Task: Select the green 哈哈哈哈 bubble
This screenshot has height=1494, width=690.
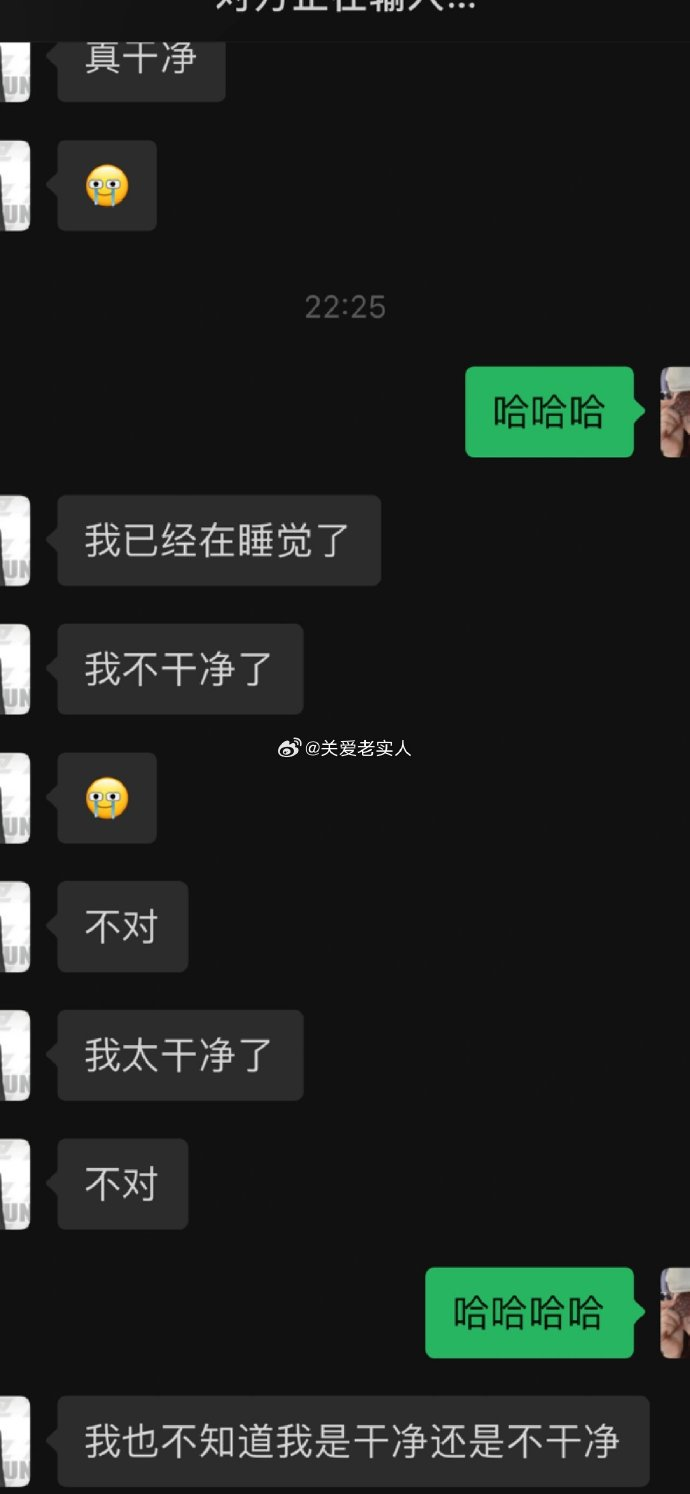Action: pos(529,1312)
